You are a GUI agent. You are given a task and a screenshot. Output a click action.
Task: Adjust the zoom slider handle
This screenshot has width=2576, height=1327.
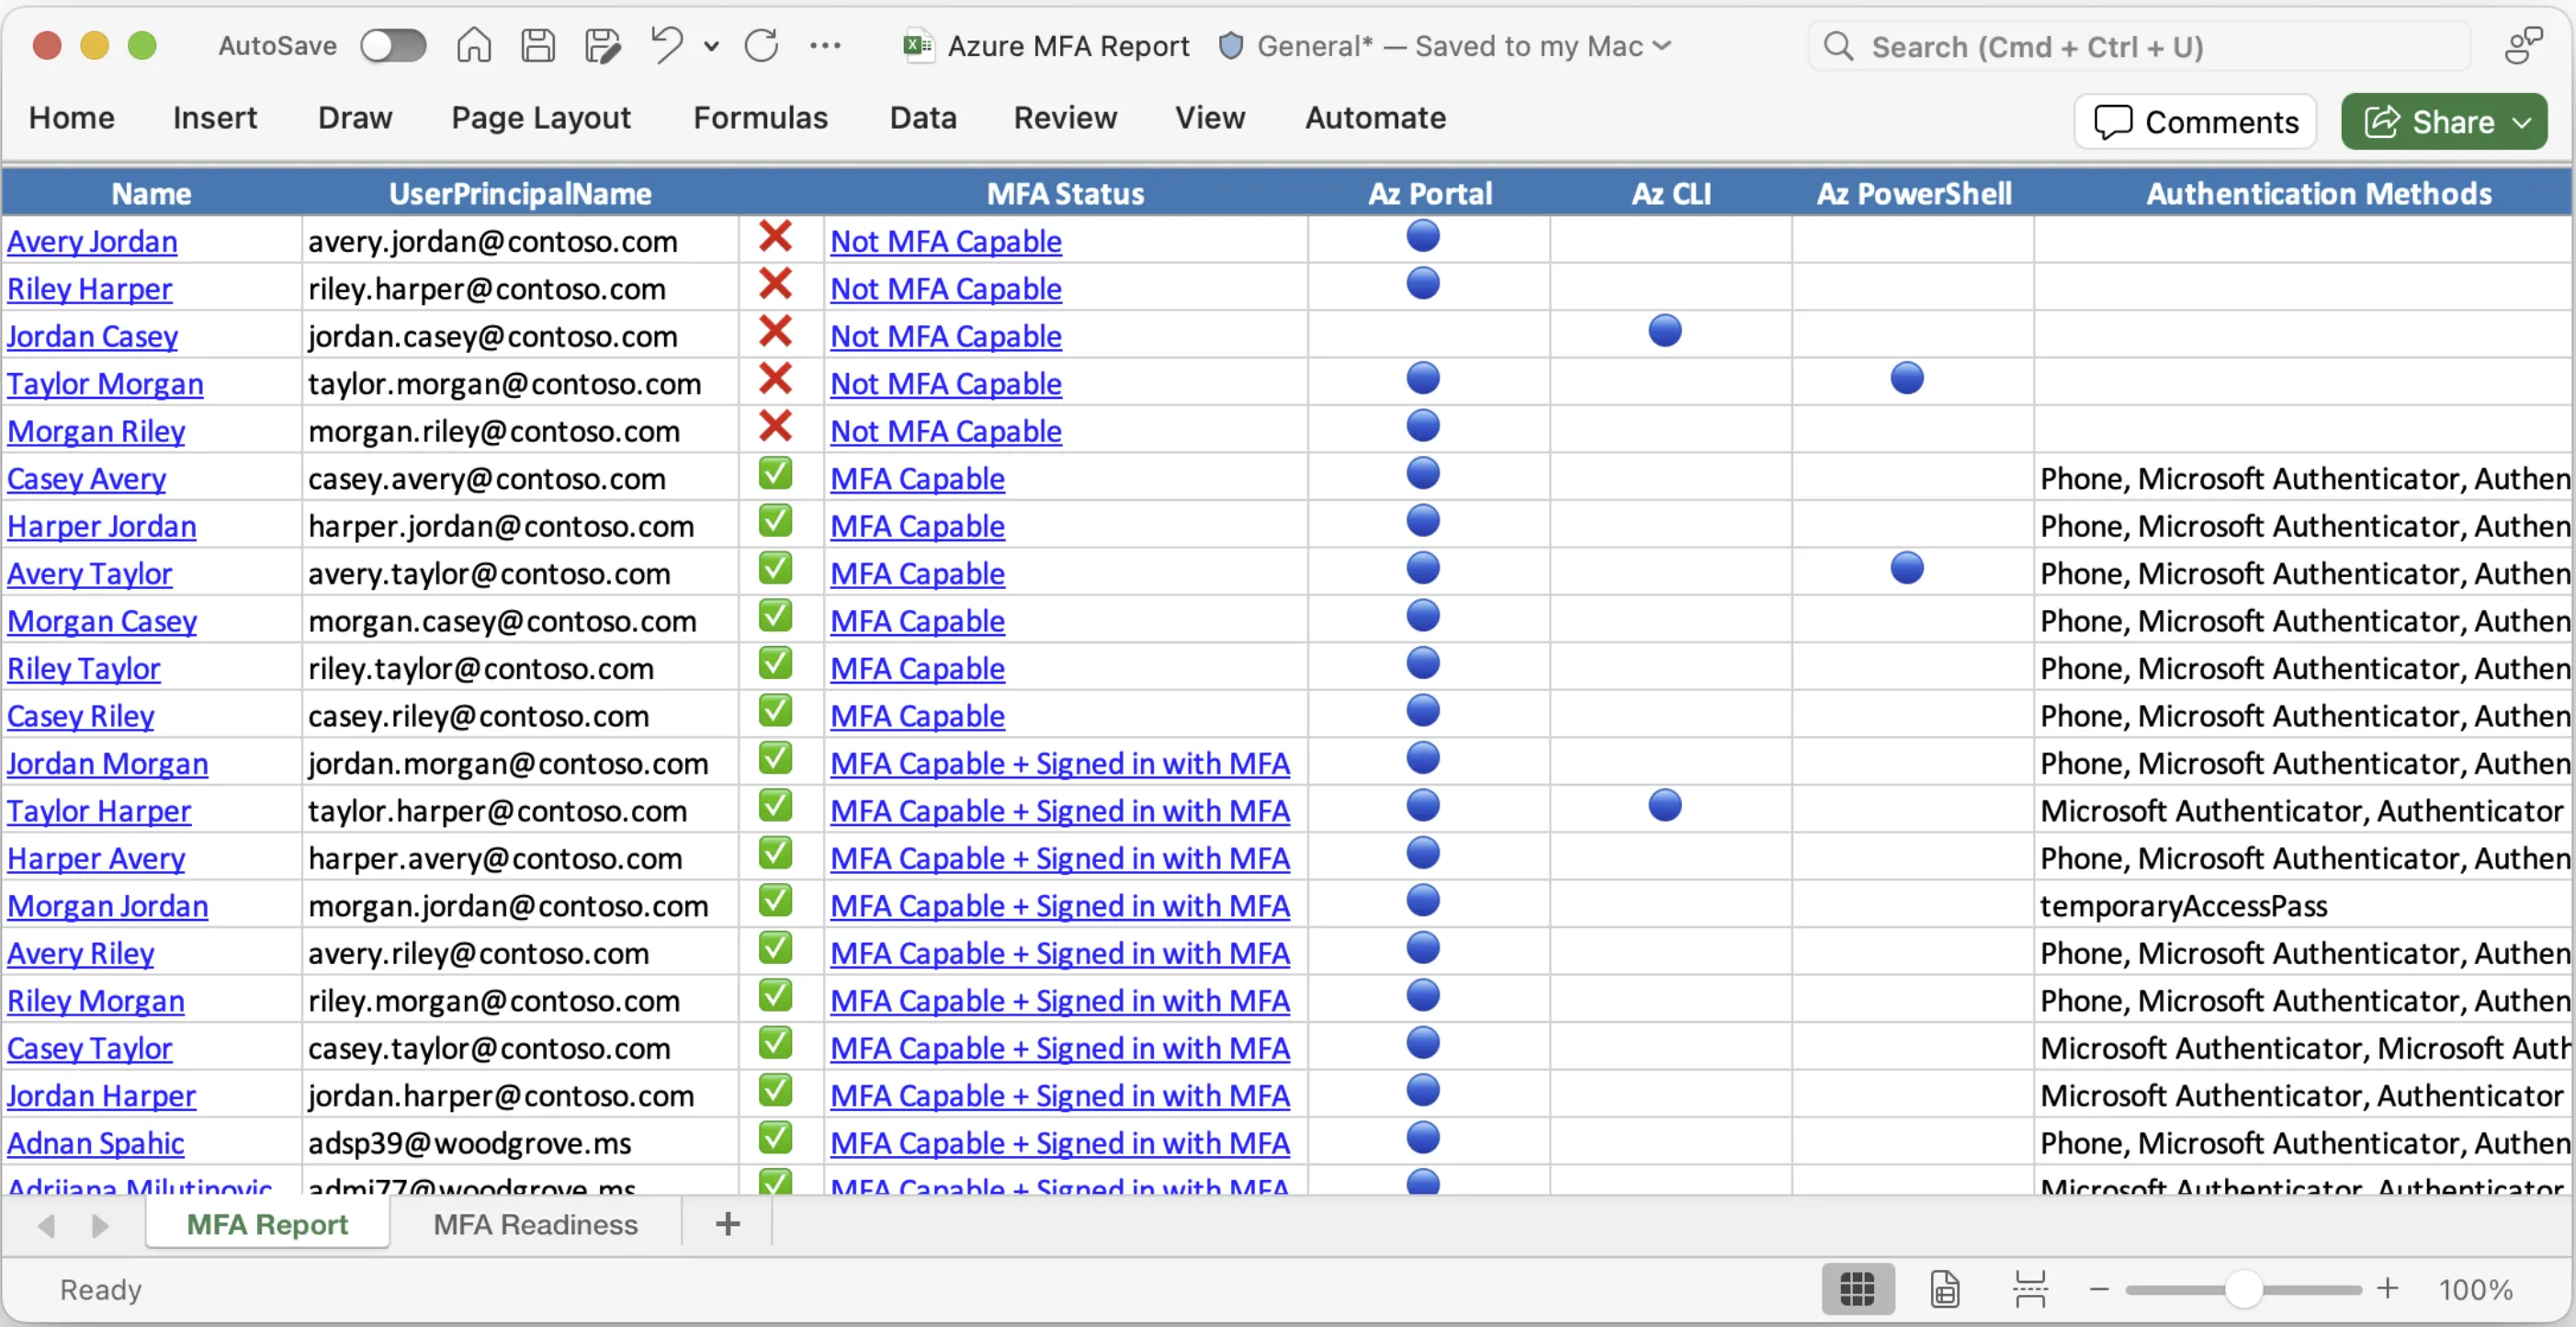pos(2244,1289)
